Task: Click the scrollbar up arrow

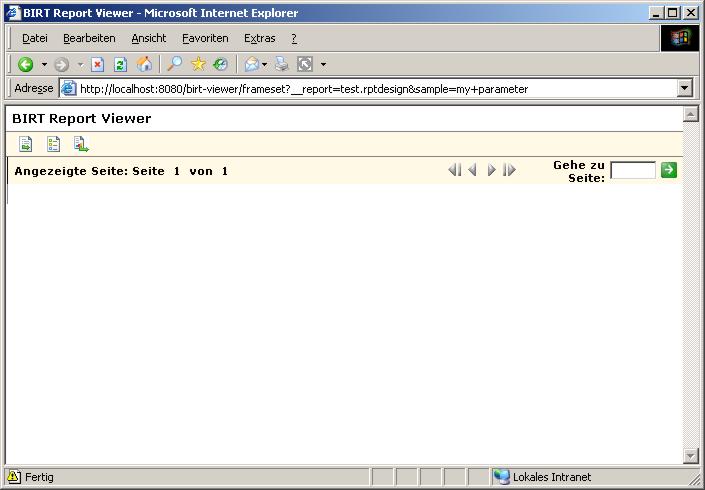Action: point(690,114)
